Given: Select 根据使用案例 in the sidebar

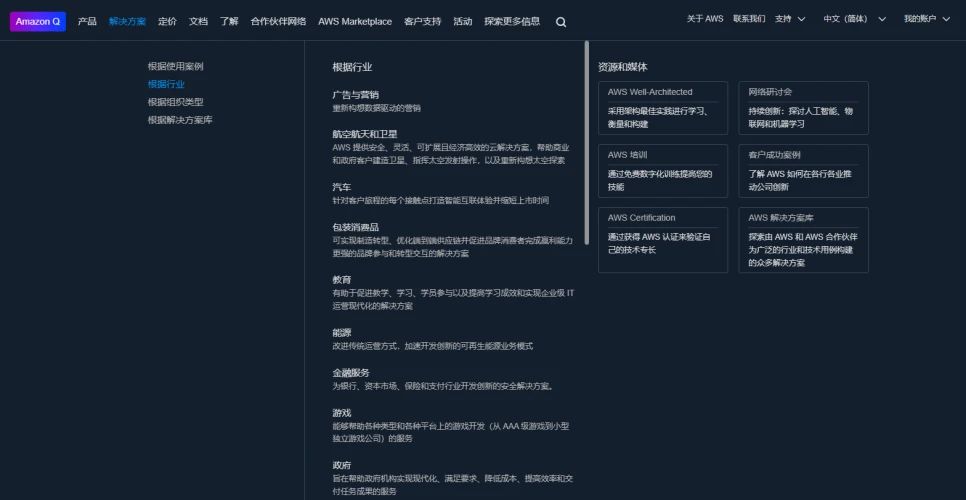Looking at the screenshot, I should click(x=176, y=67).
